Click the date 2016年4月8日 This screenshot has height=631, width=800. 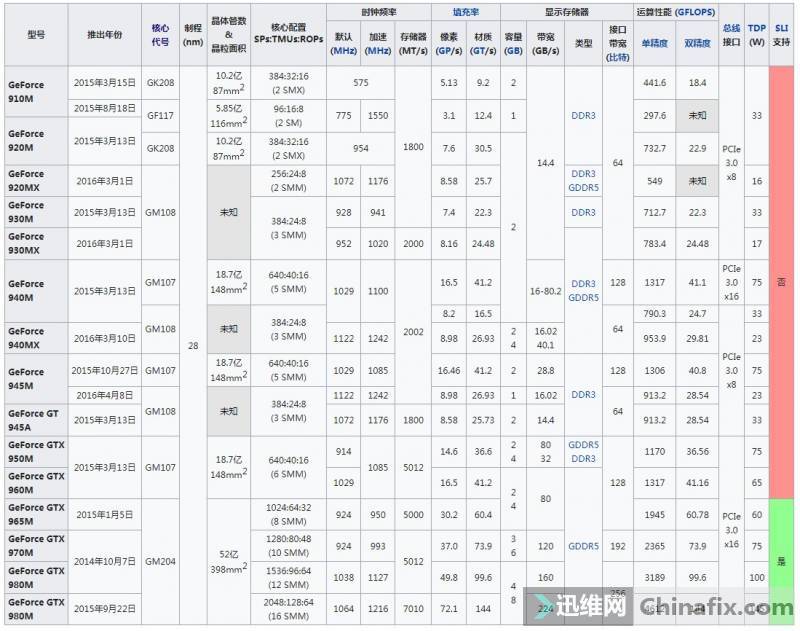pyautogui.click(x=105, y=395)
